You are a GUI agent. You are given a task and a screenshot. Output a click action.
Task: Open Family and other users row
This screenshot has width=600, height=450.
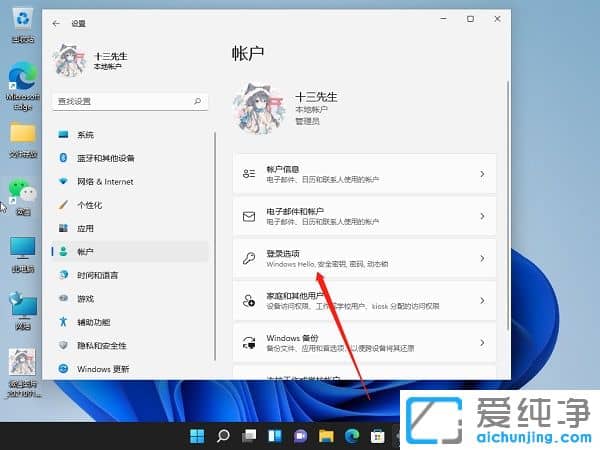pyautogui.click(x=365, y=300)
